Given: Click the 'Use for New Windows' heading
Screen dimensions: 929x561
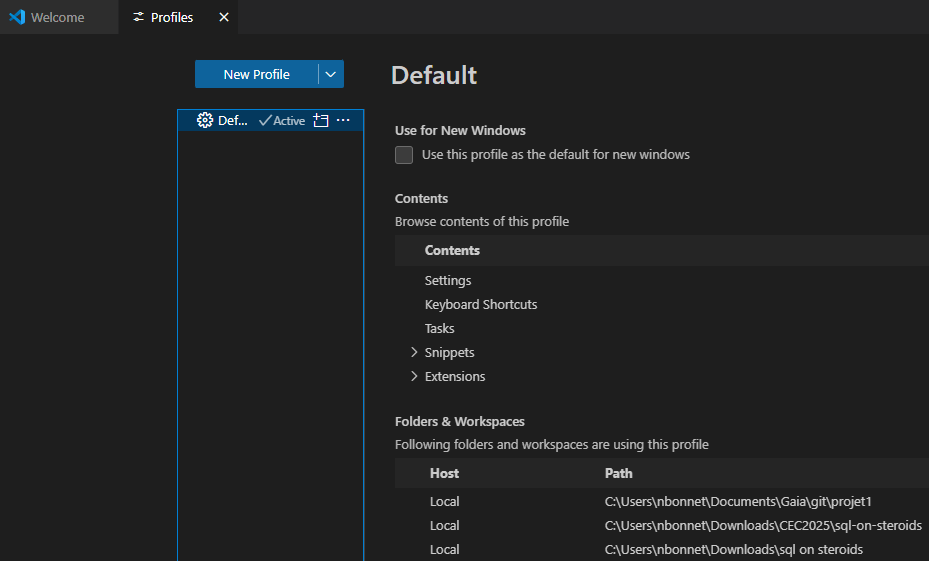Looking at the screenshot, I should (460, 130).
